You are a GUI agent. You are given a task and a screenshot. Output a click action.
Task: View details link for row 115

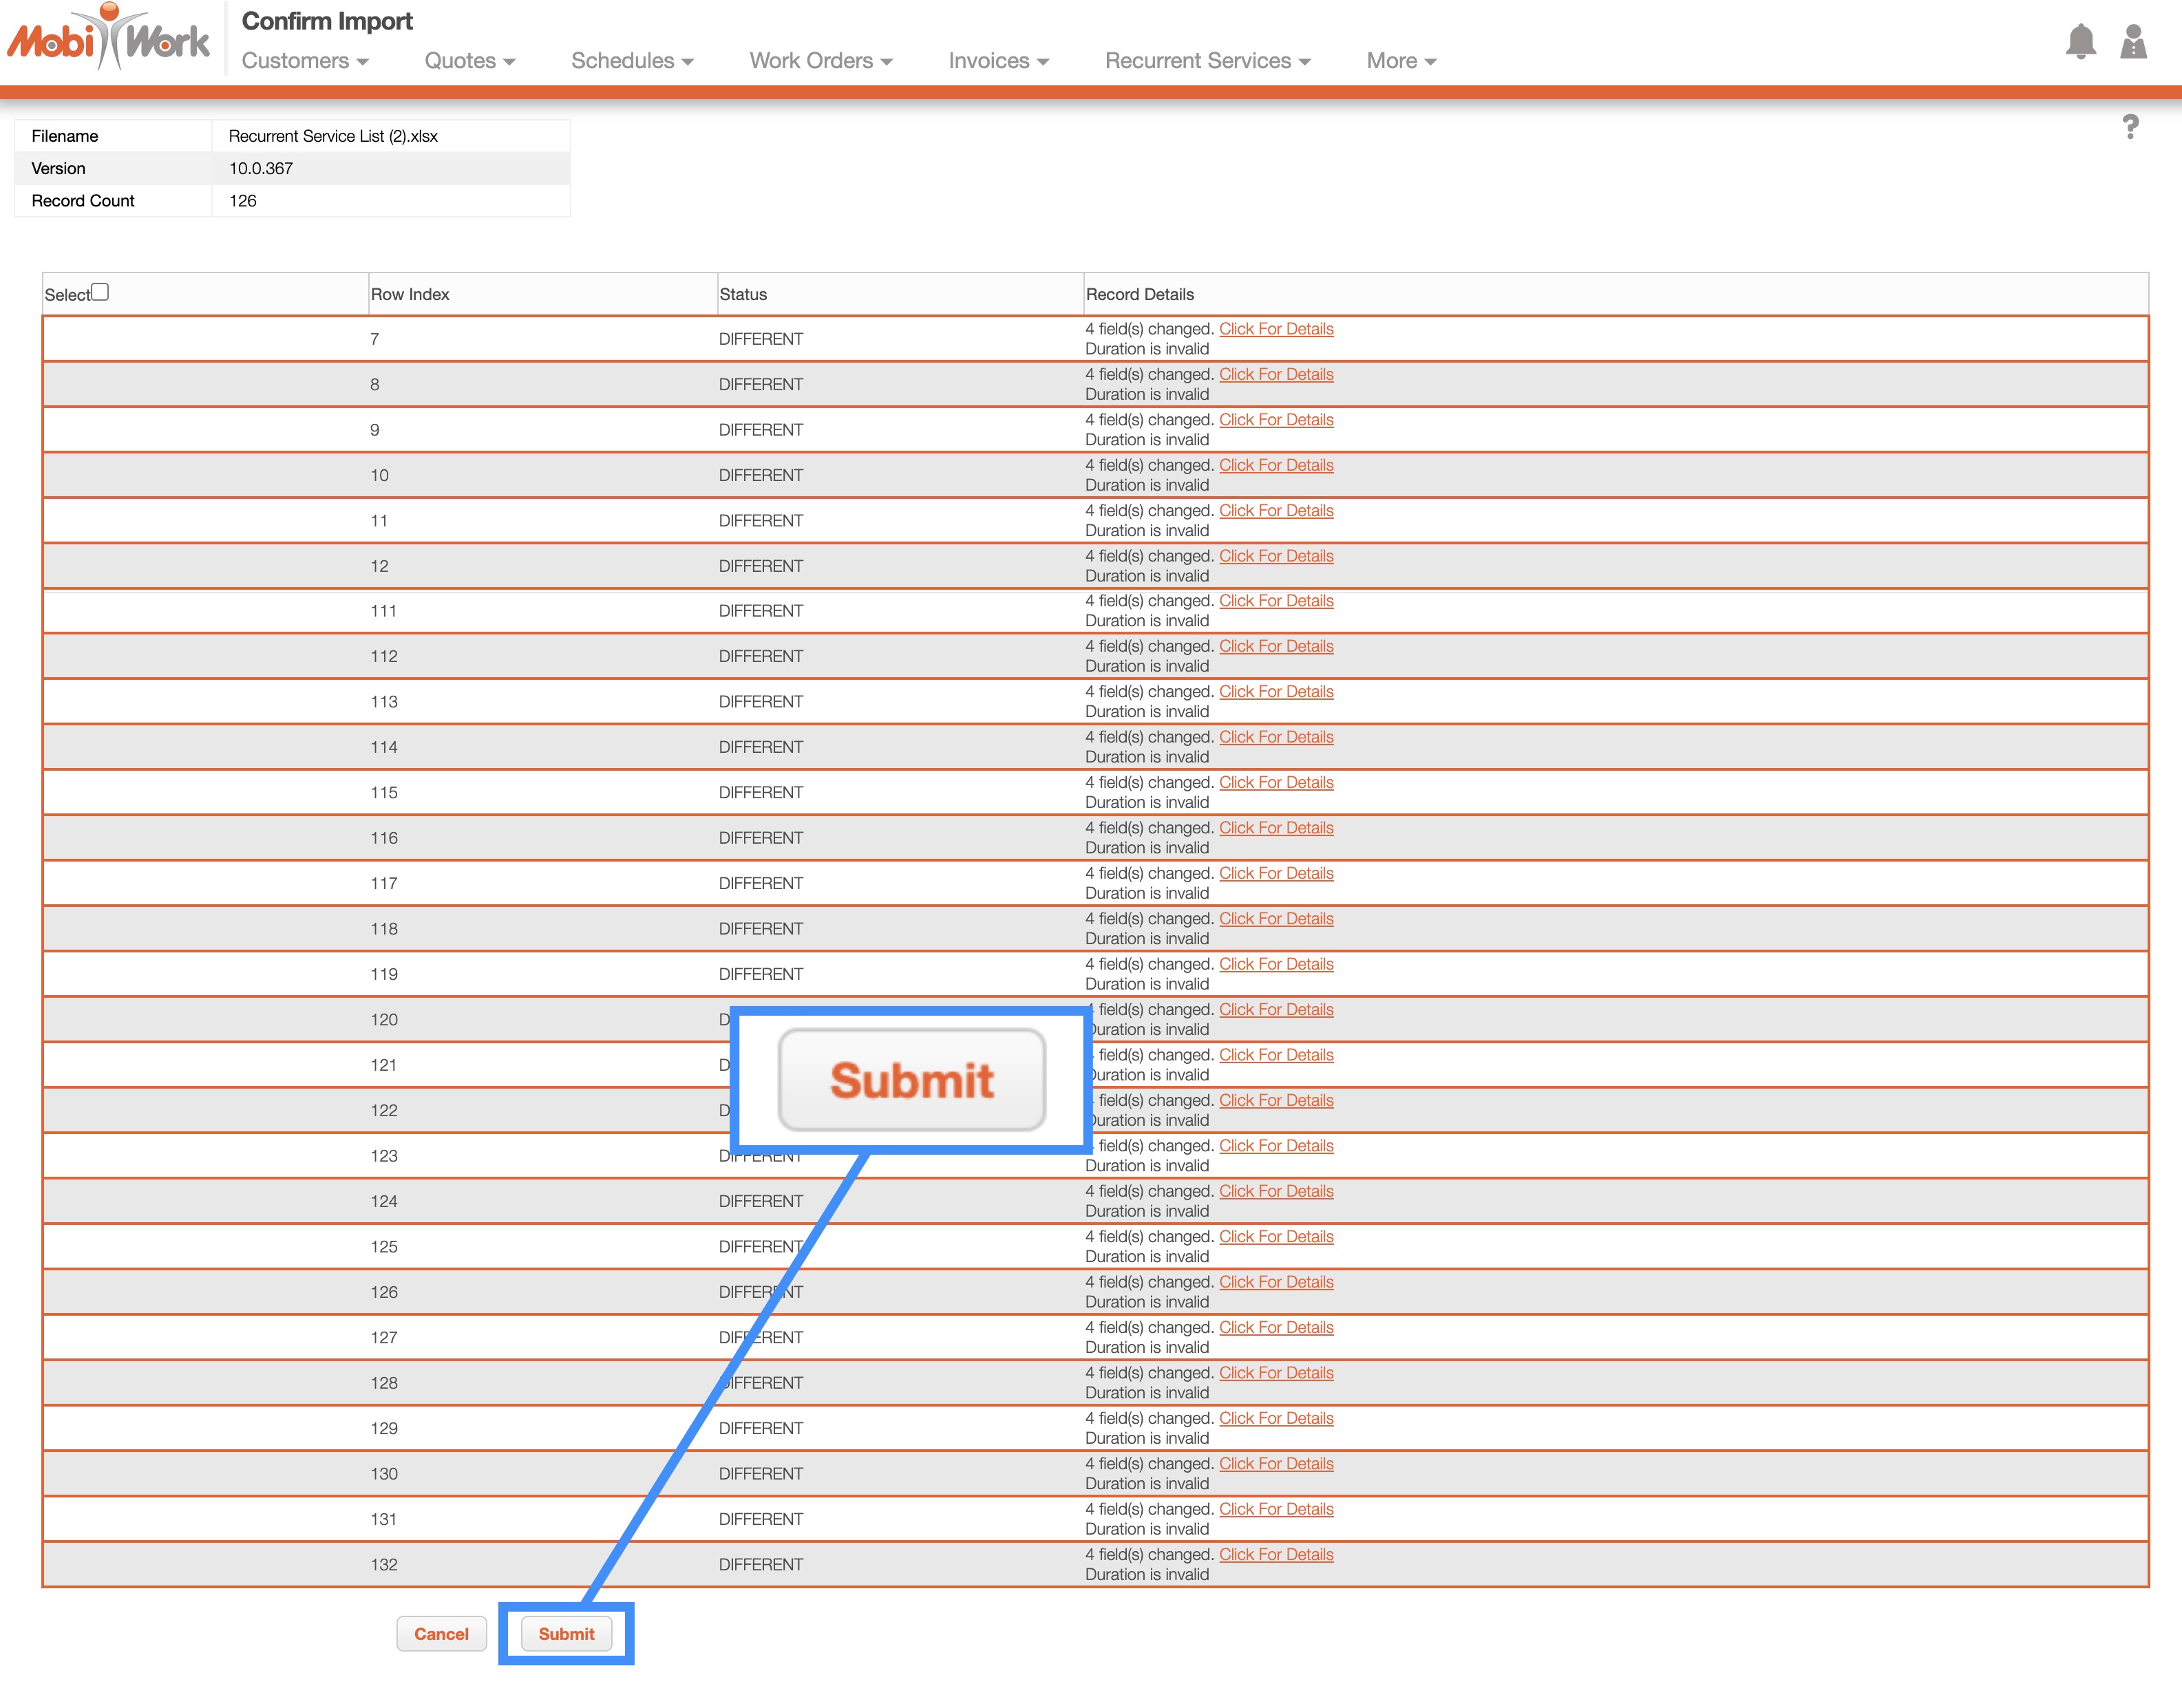point(1276,782)
